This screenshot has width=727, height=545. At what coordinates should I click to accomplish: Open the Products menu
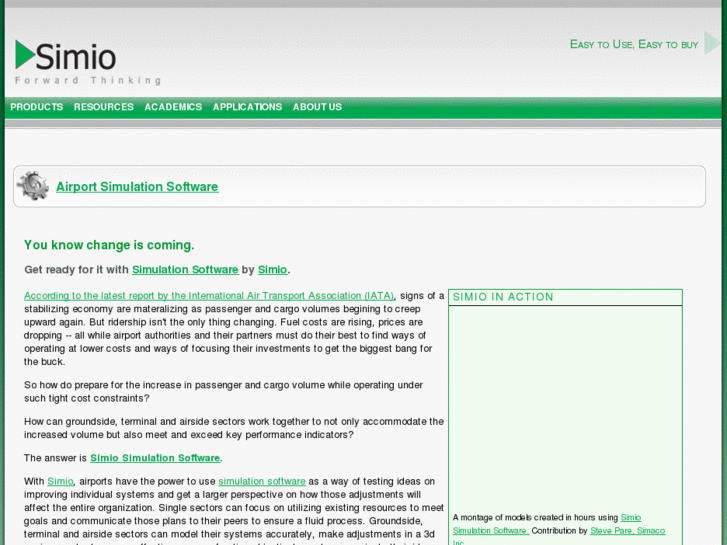coord(37,107)
